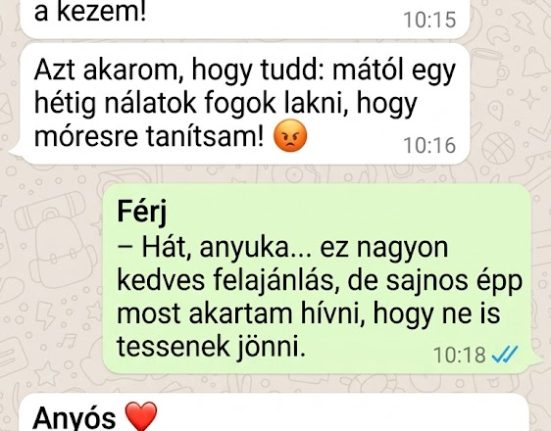The height and width of the screenshot is (431, 551).
Task: Select the 10:16 message timestamp
Action: point(429,145)
